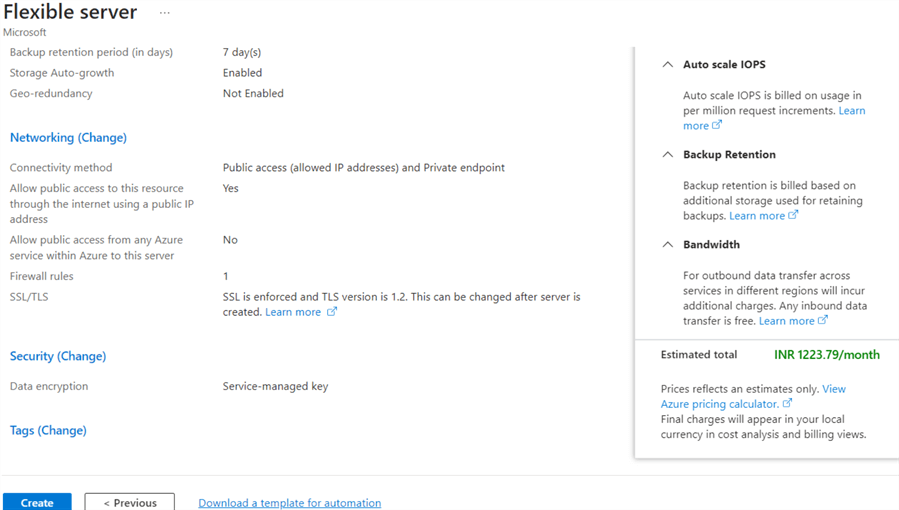Click external link icon in Bandwidth section

823,320
